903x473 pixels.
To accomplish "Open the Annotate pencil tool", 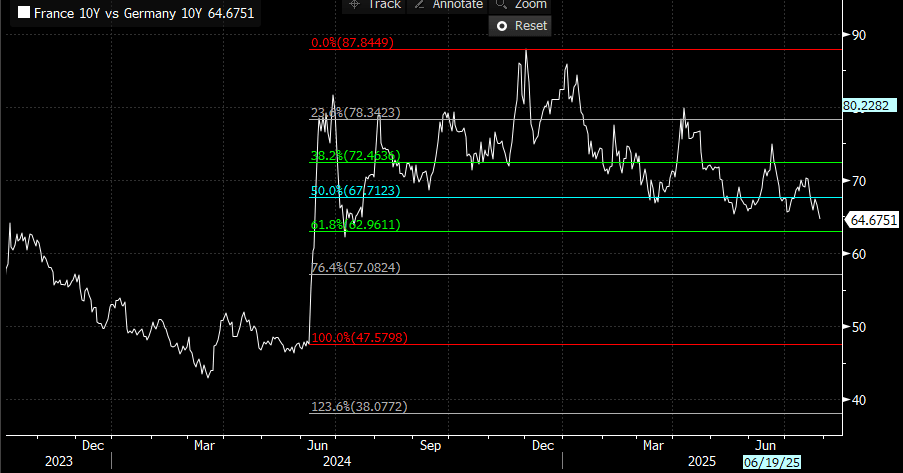I will coord(447,5).
